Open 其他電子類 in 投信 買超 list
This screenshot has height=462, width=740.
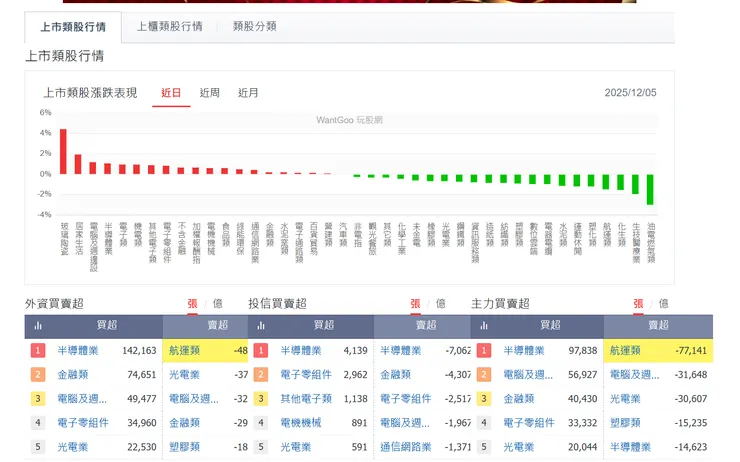click(x=306, y=399)
